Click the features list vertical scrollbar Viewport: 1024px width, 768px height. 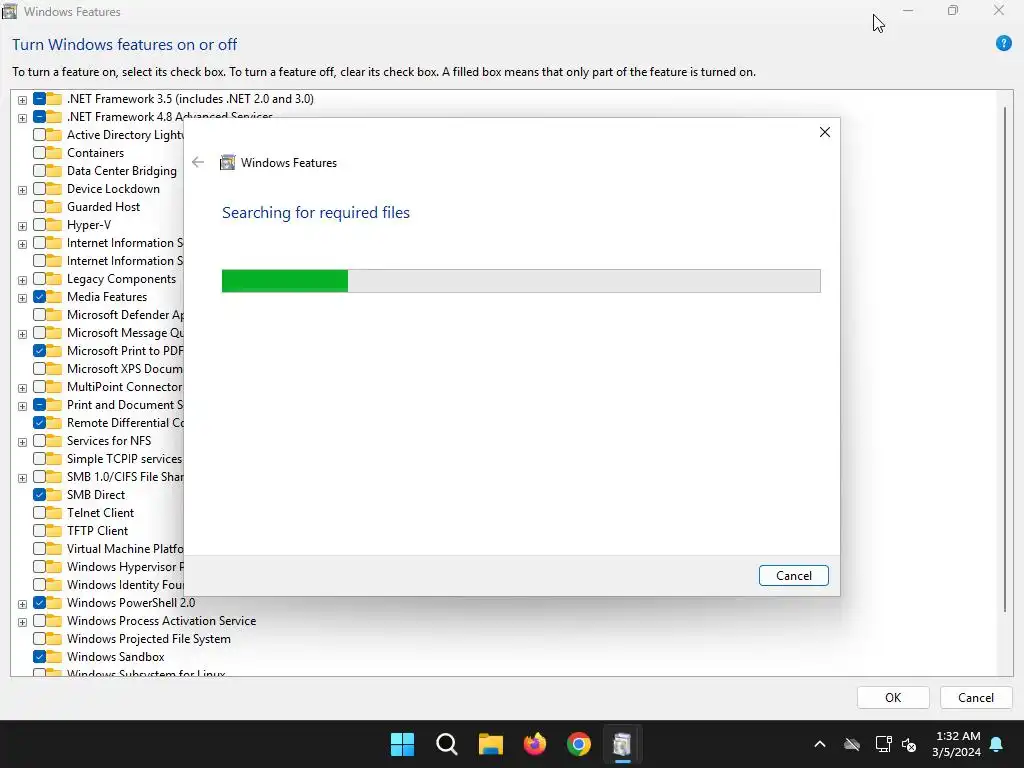point(1004,359)
